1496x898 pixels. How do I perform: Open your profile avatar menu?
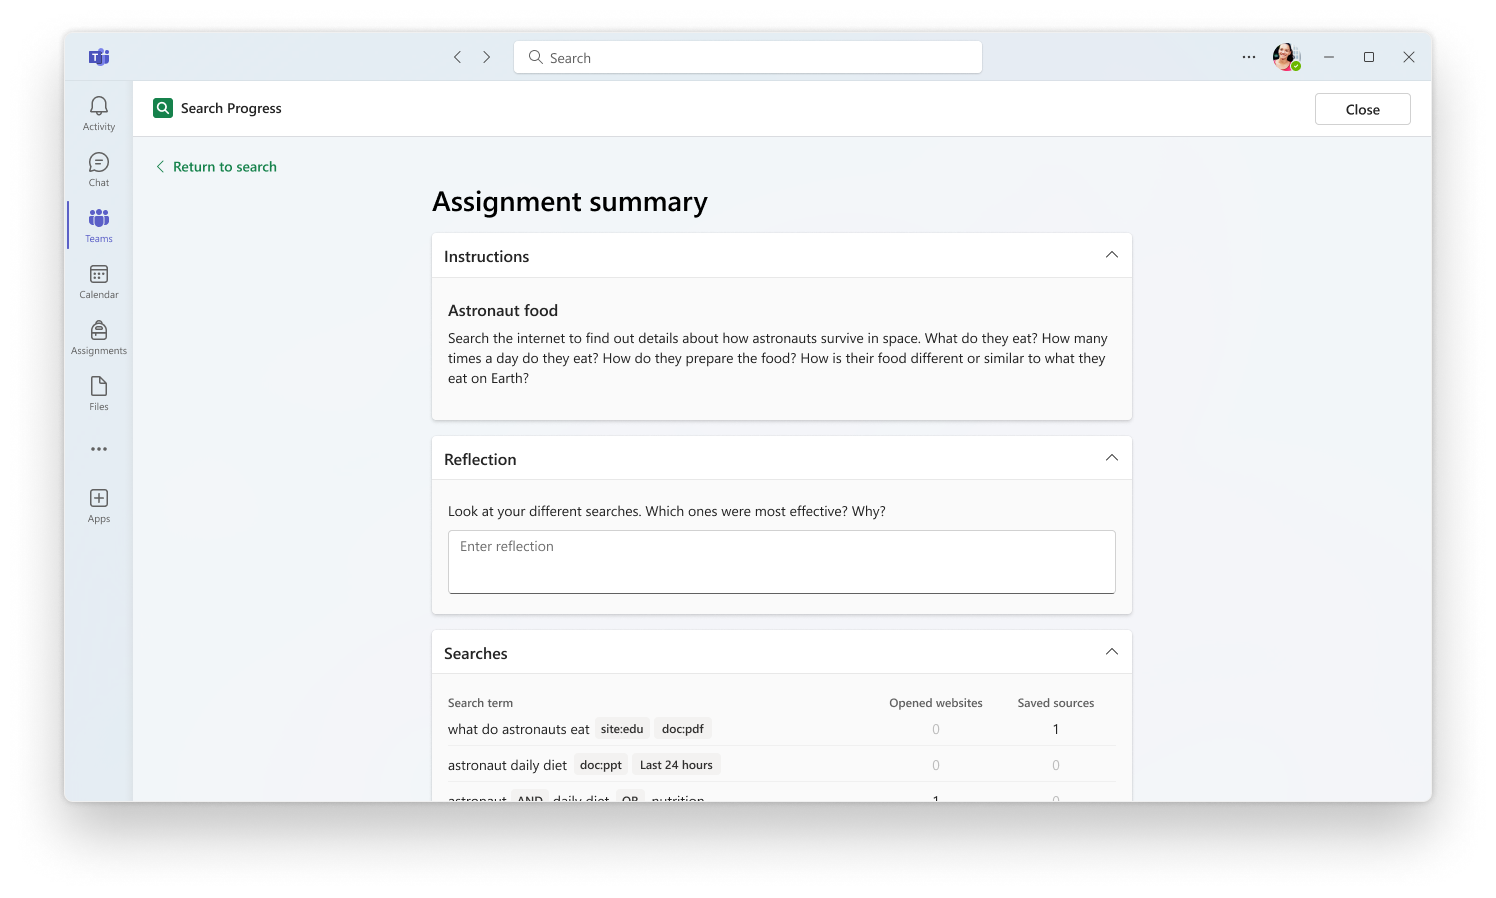pos(1285,57)
